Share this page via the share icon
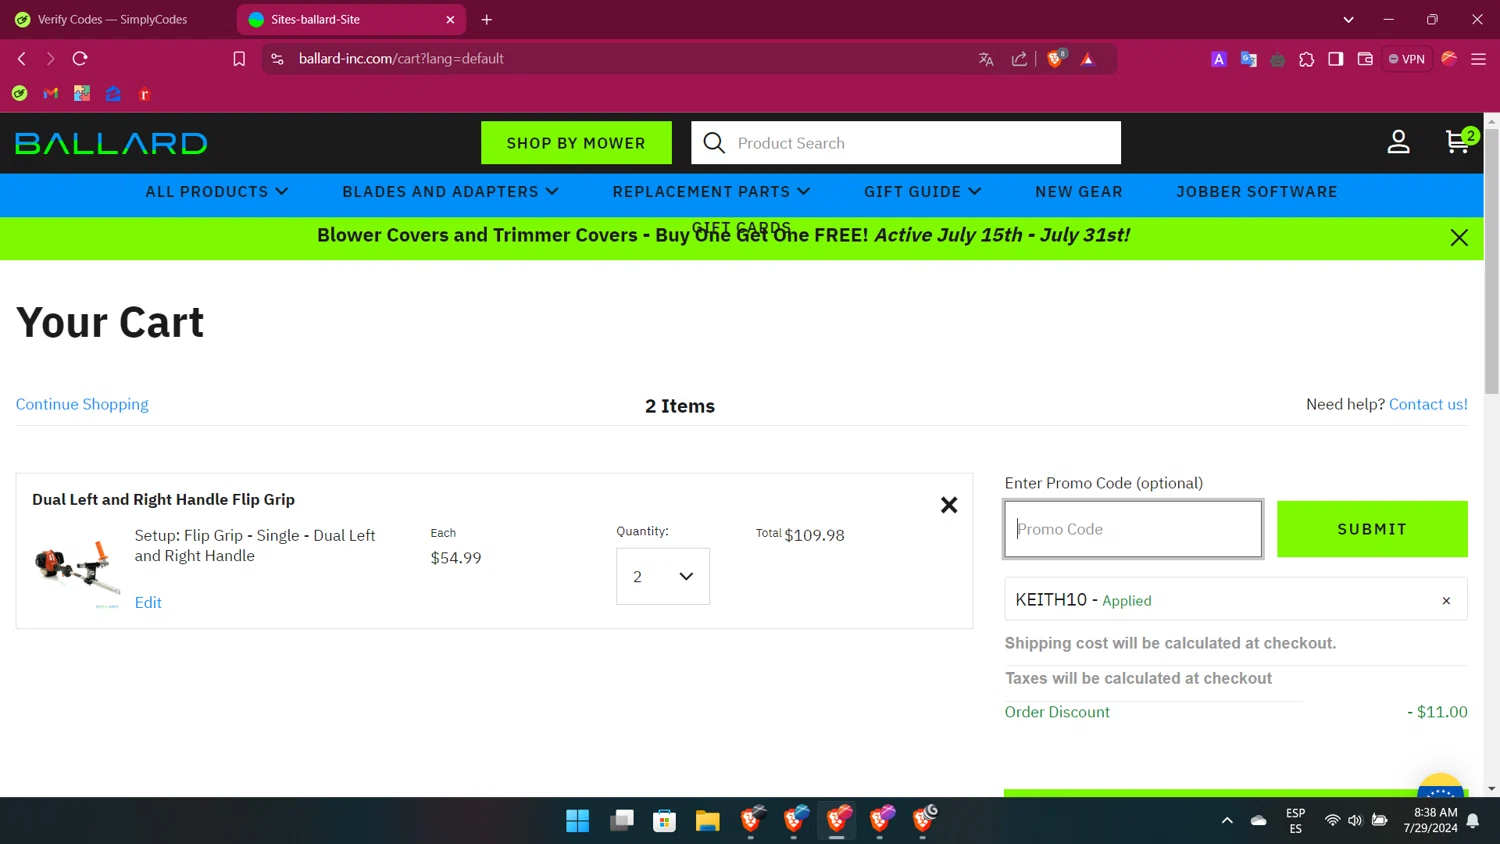Image resolution: width=1500 pixels, height=844 pixels. 1019,59
